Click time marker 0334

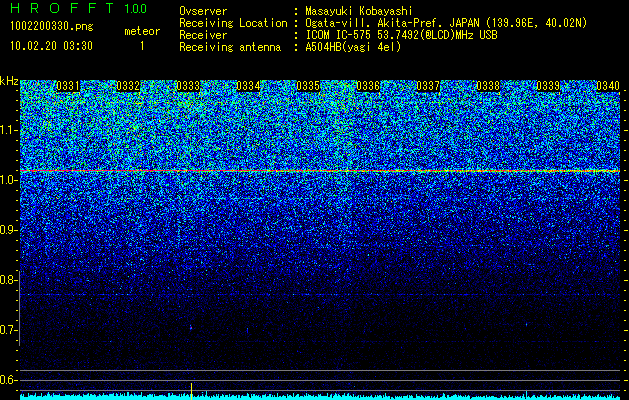point(248,86)
